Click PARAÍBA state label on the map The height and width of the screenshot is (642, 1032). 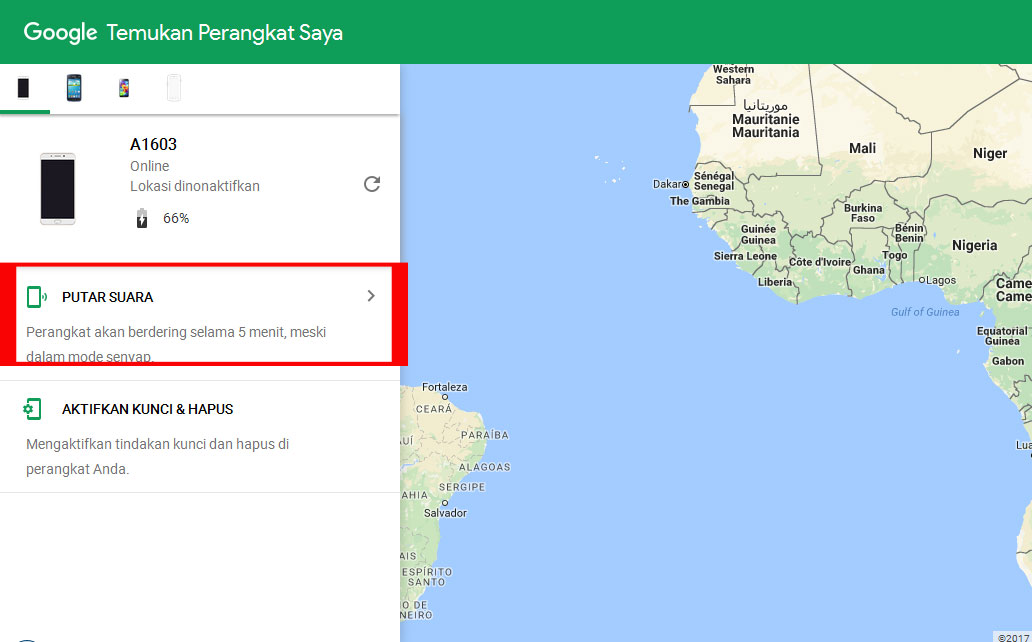point(484,435)
